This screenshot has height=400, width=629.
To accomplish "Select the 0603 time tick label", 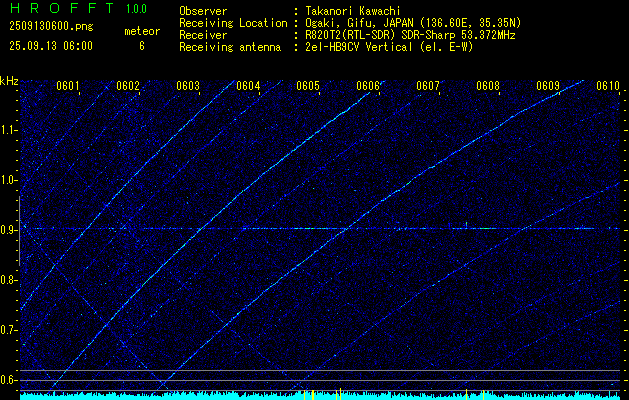I will click(x=188, y=86).
